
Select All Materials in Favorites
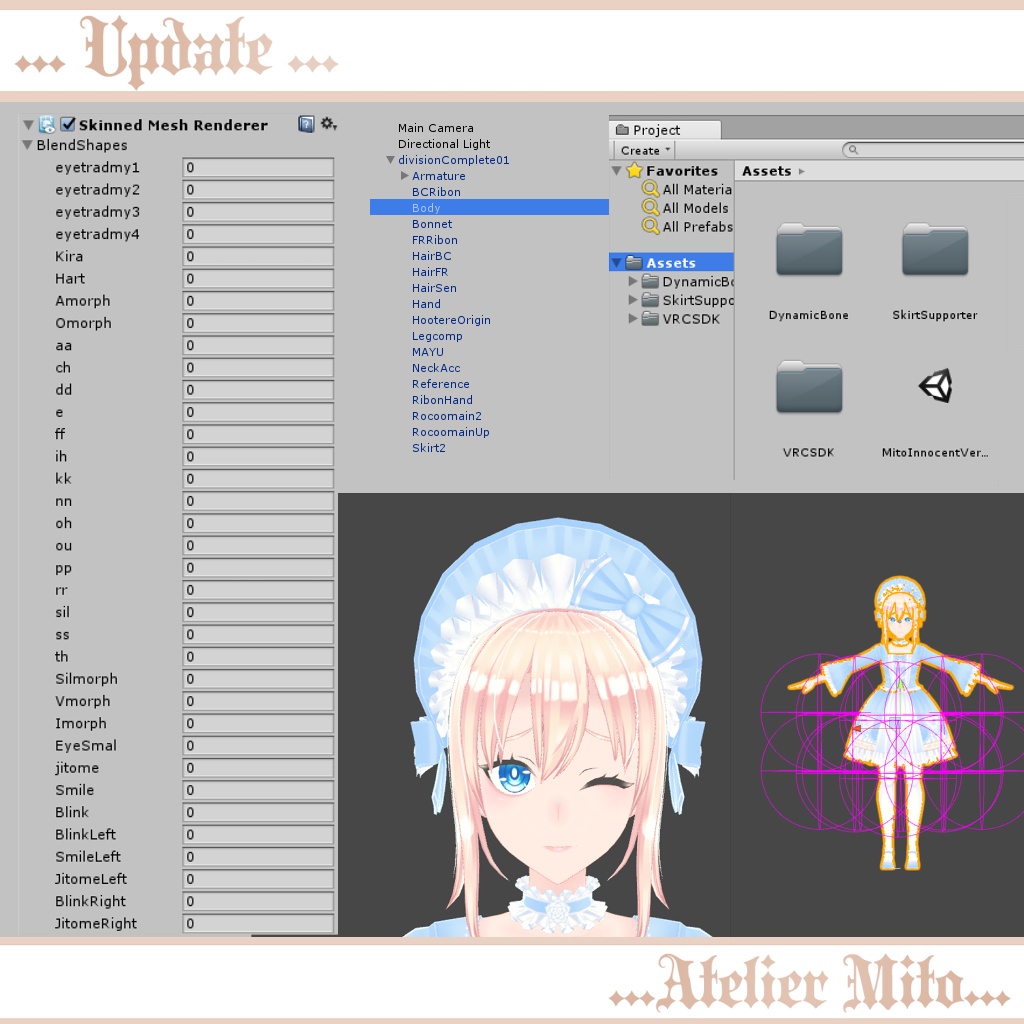(697, 189)
